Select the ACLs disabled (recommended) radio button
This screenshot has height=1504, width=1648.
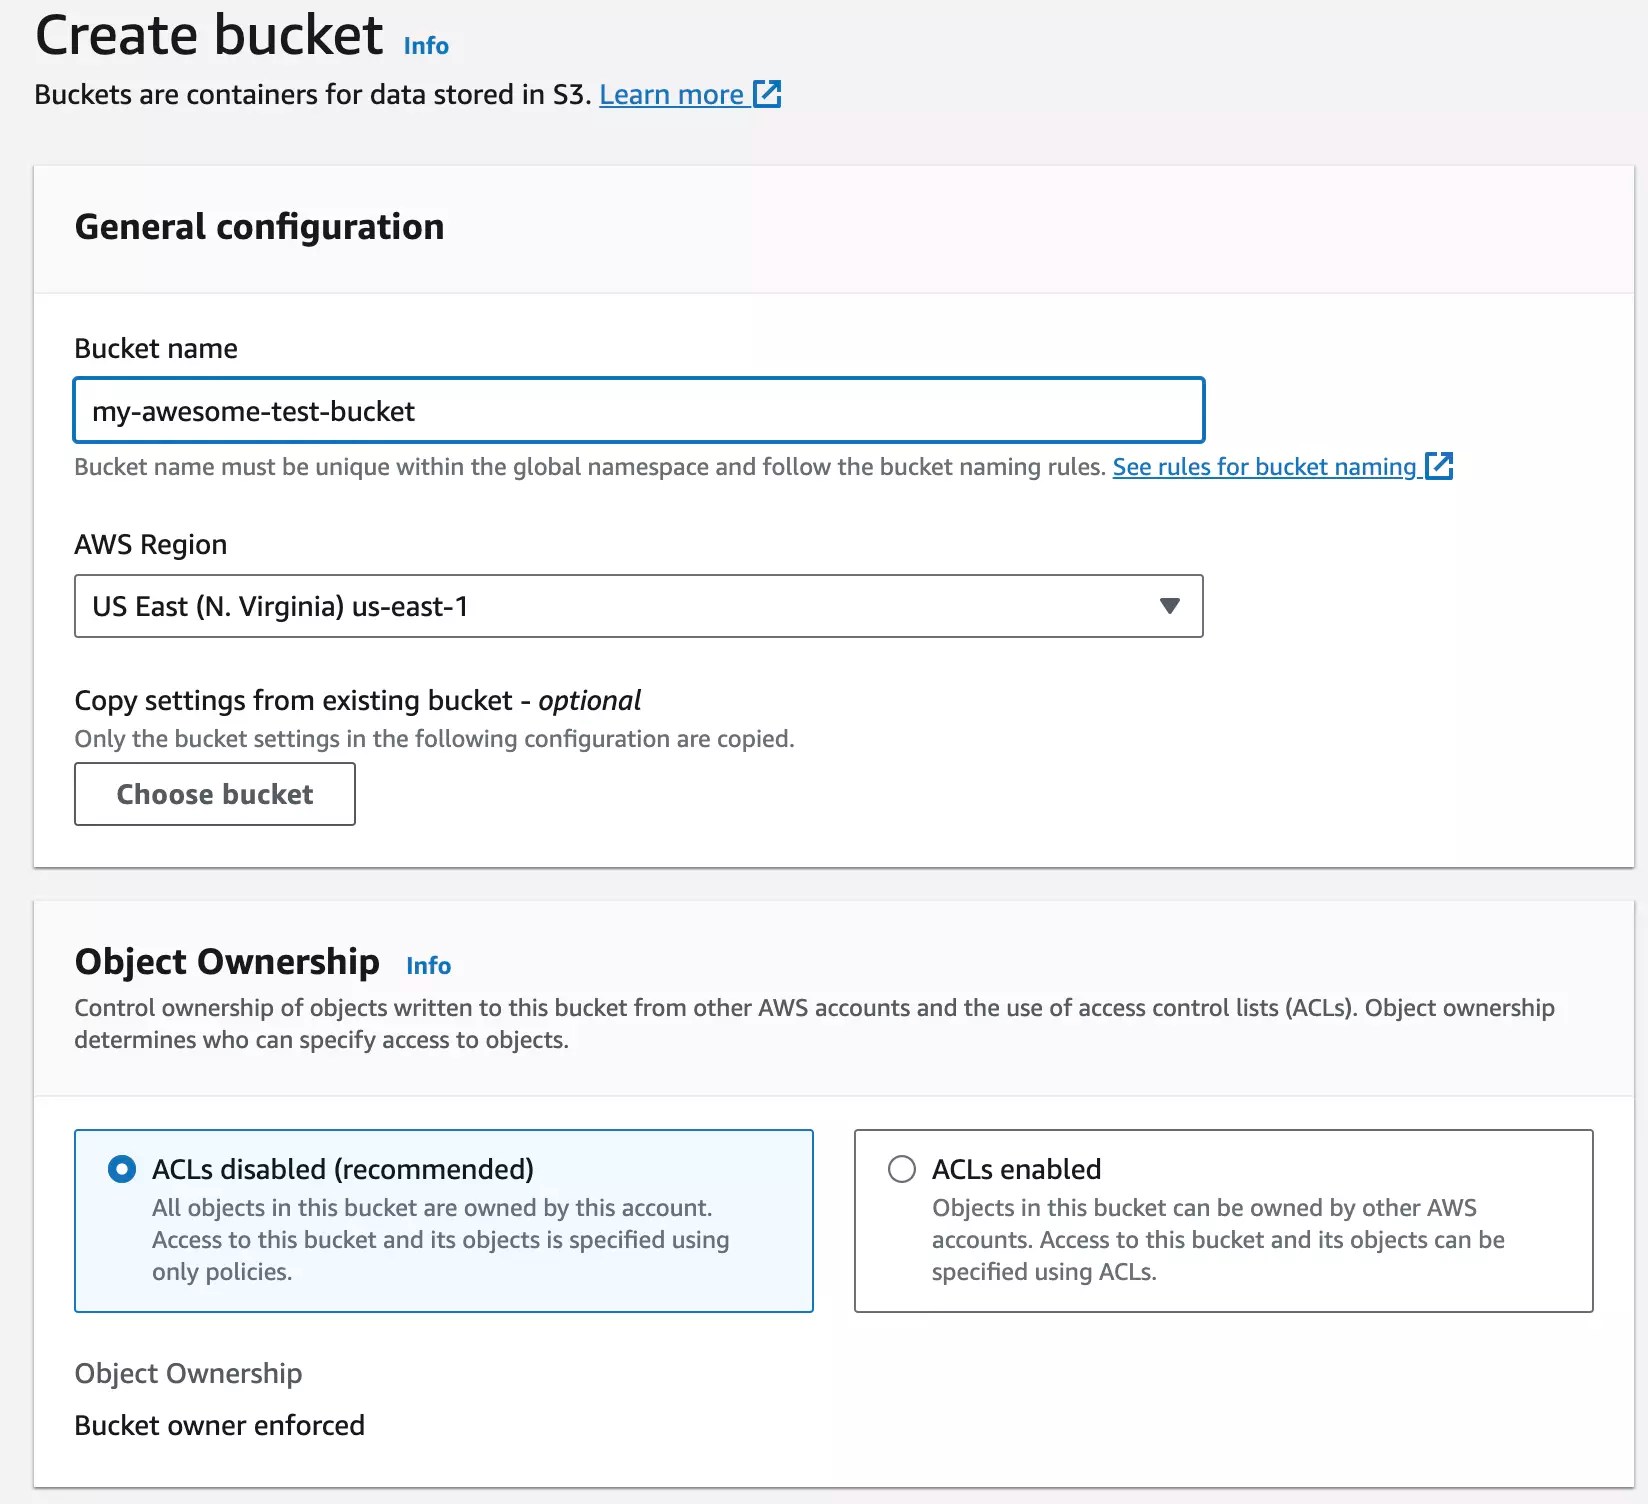click(123, 1169)
